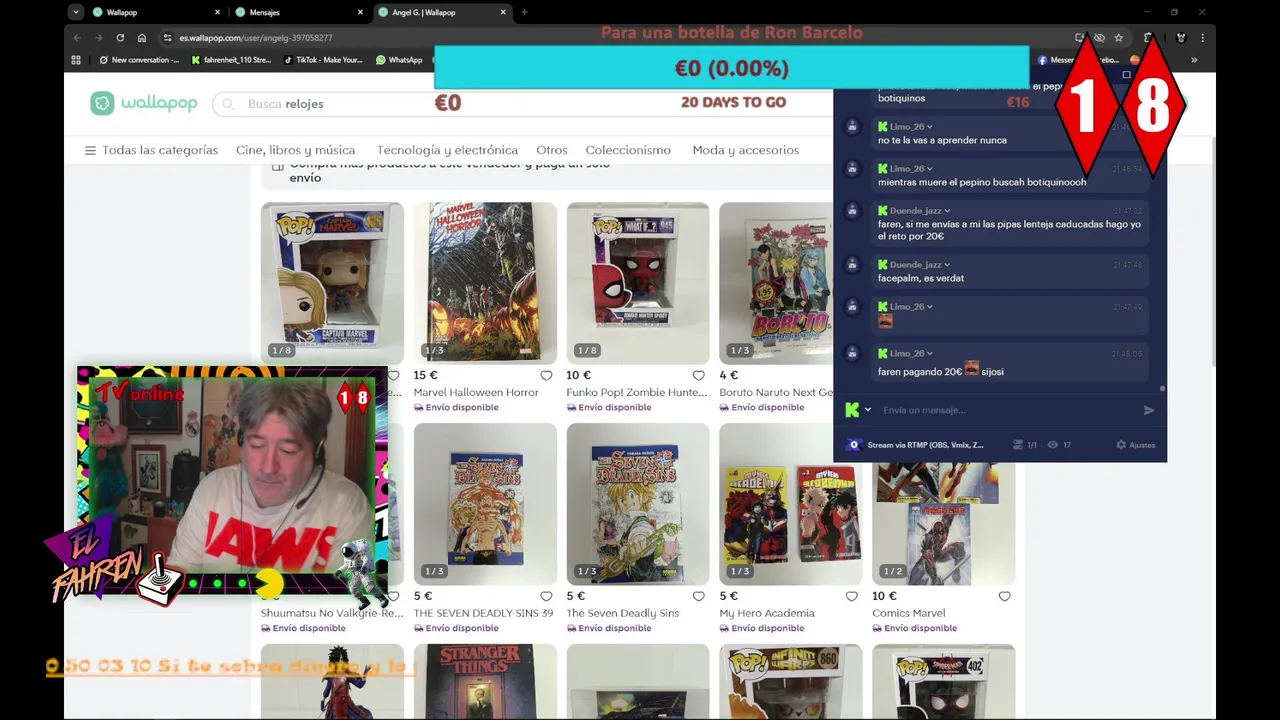The image size is (1280, 720).
Task: Switch to the Mensajes tab
Action: pos(298,12)
